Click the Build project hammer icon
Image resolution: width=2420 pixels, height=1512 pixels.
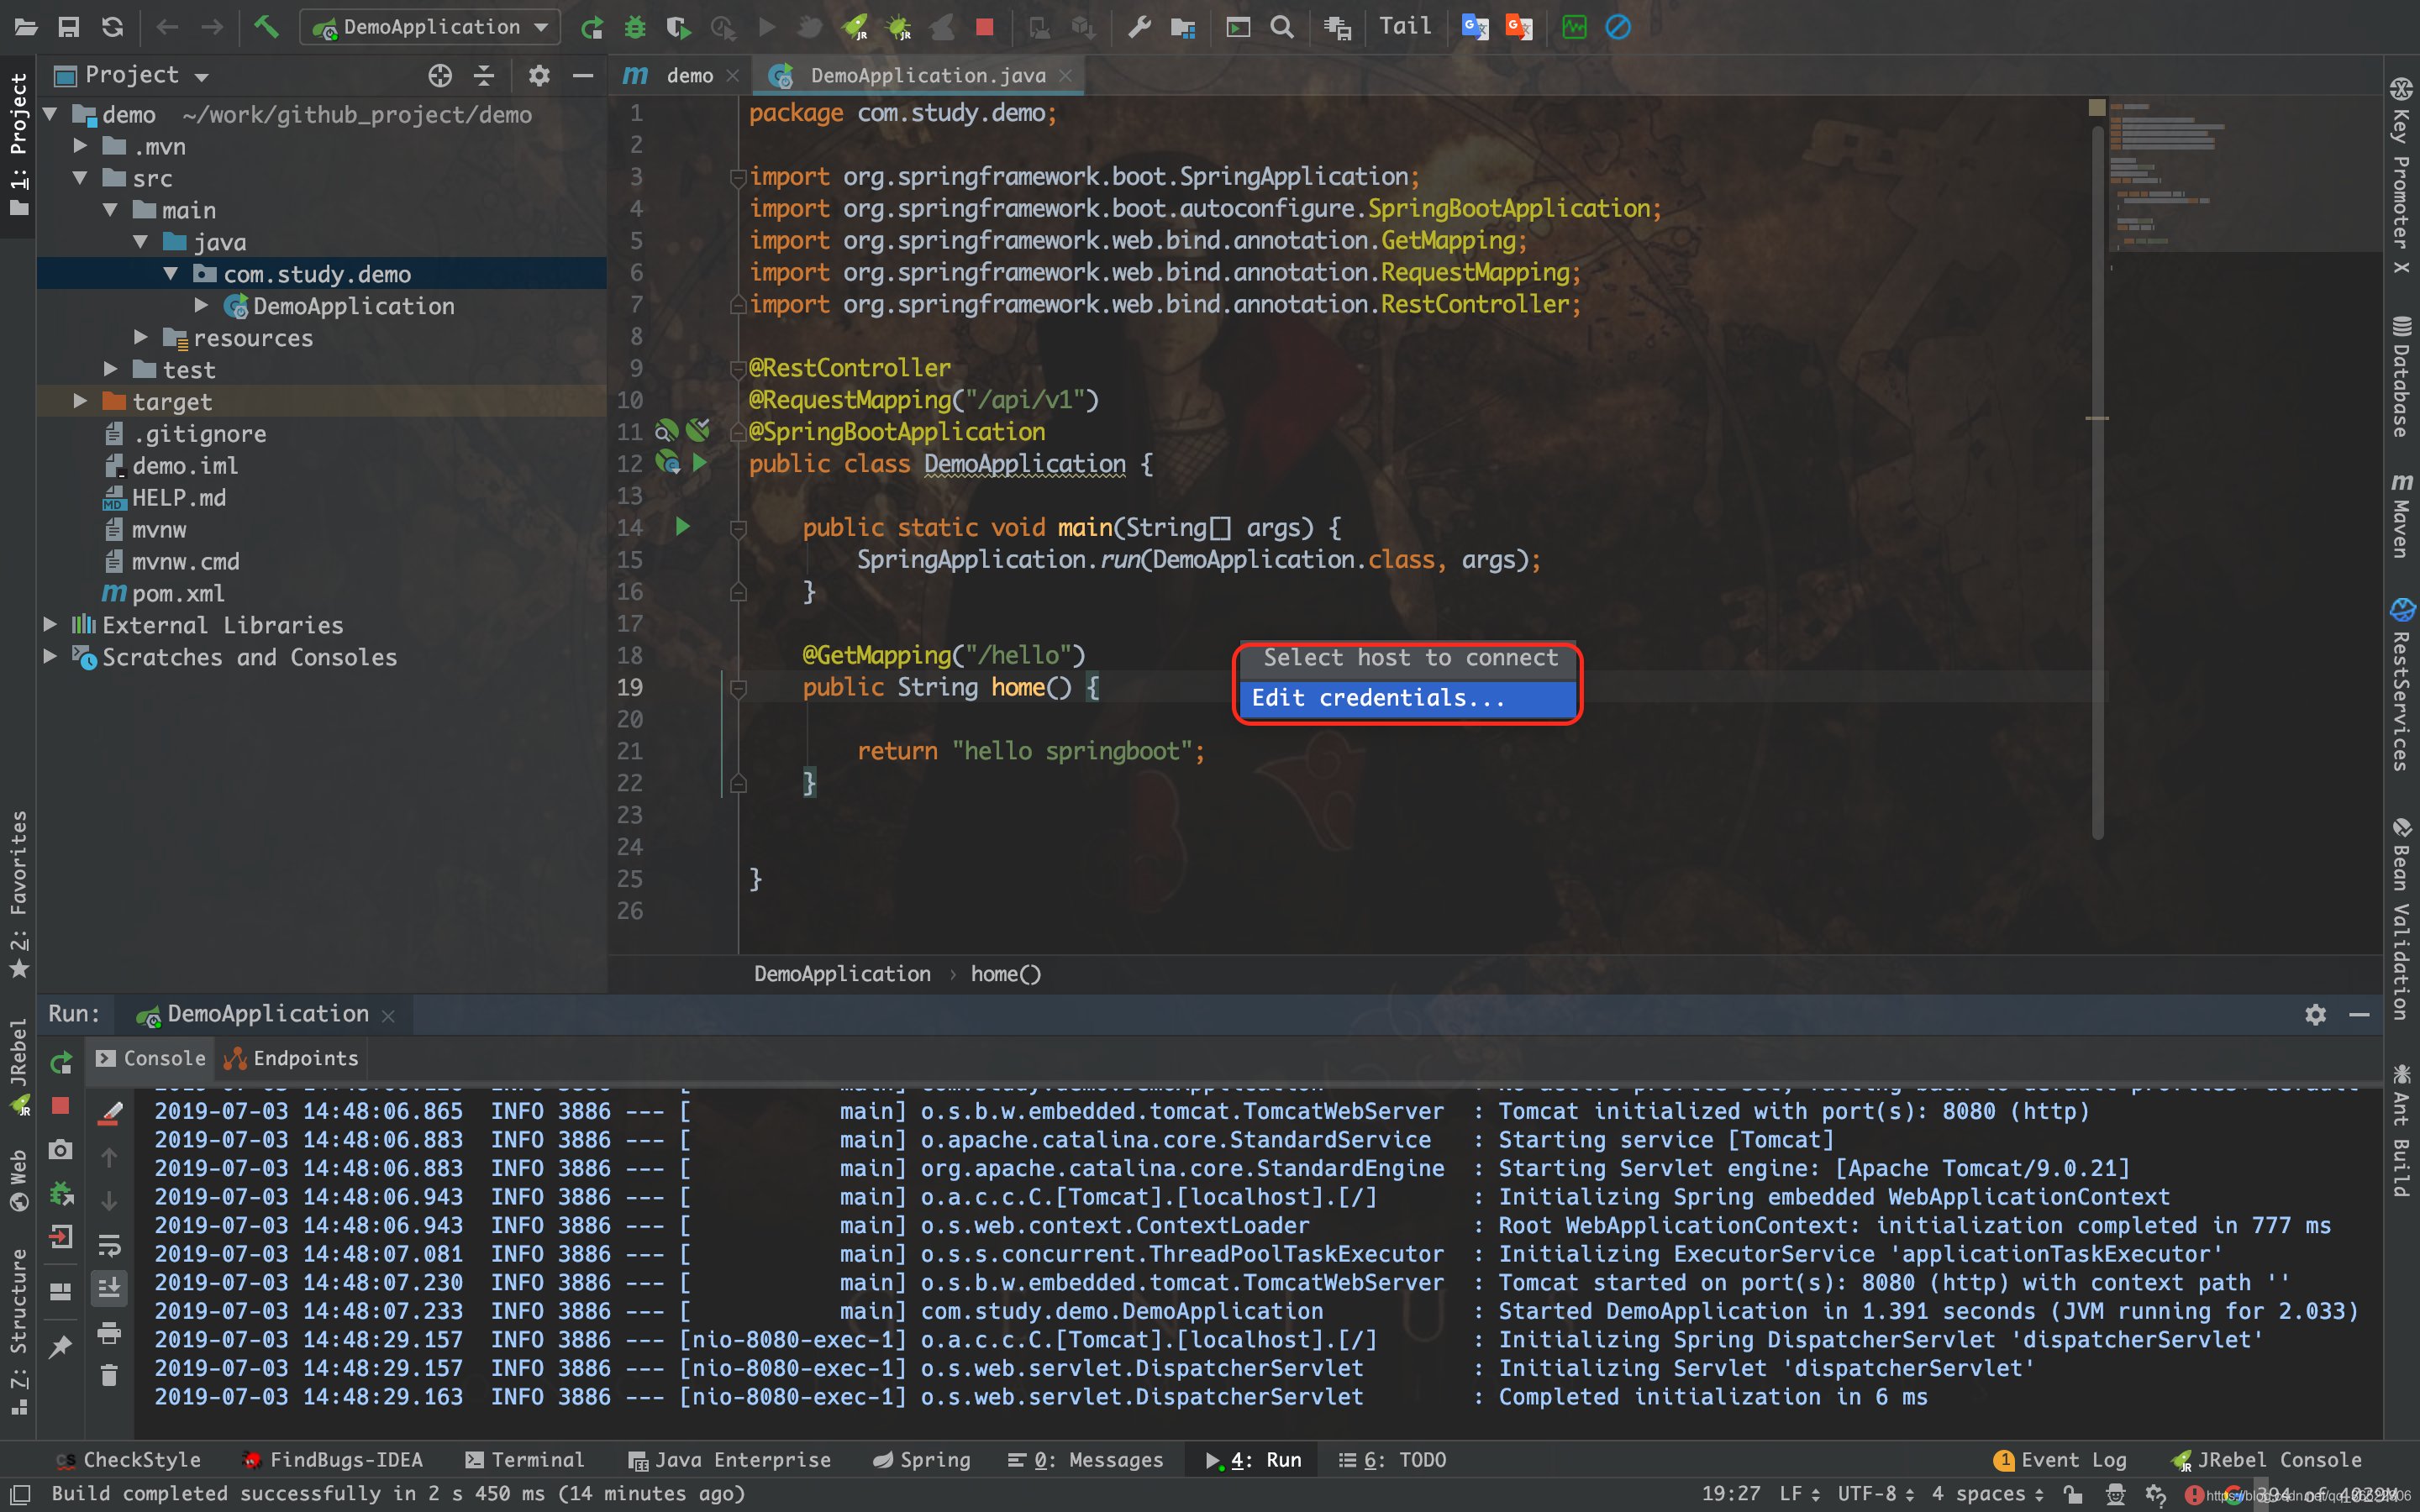(x=266, y=27)
